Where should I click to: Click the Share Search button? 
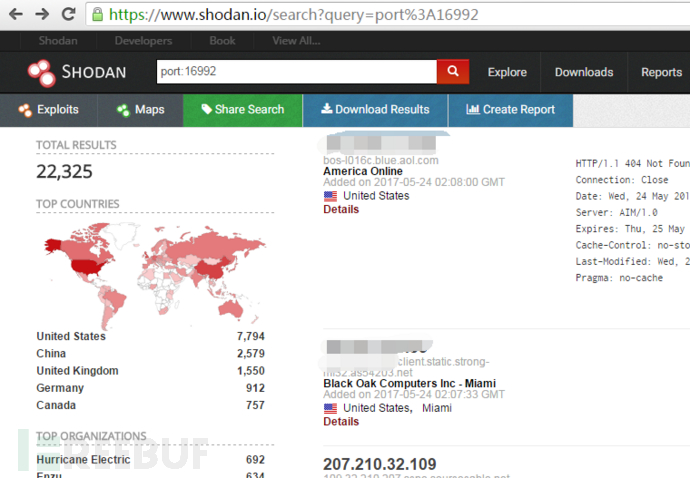click(x=243, y=110)
